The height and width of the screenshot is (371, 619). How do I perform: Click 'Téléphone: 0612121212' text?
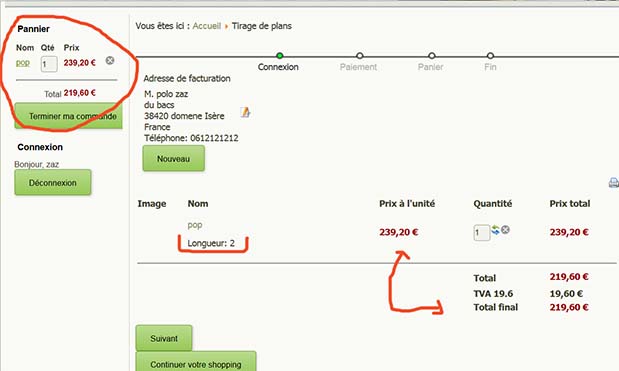(x=191, y=138)
